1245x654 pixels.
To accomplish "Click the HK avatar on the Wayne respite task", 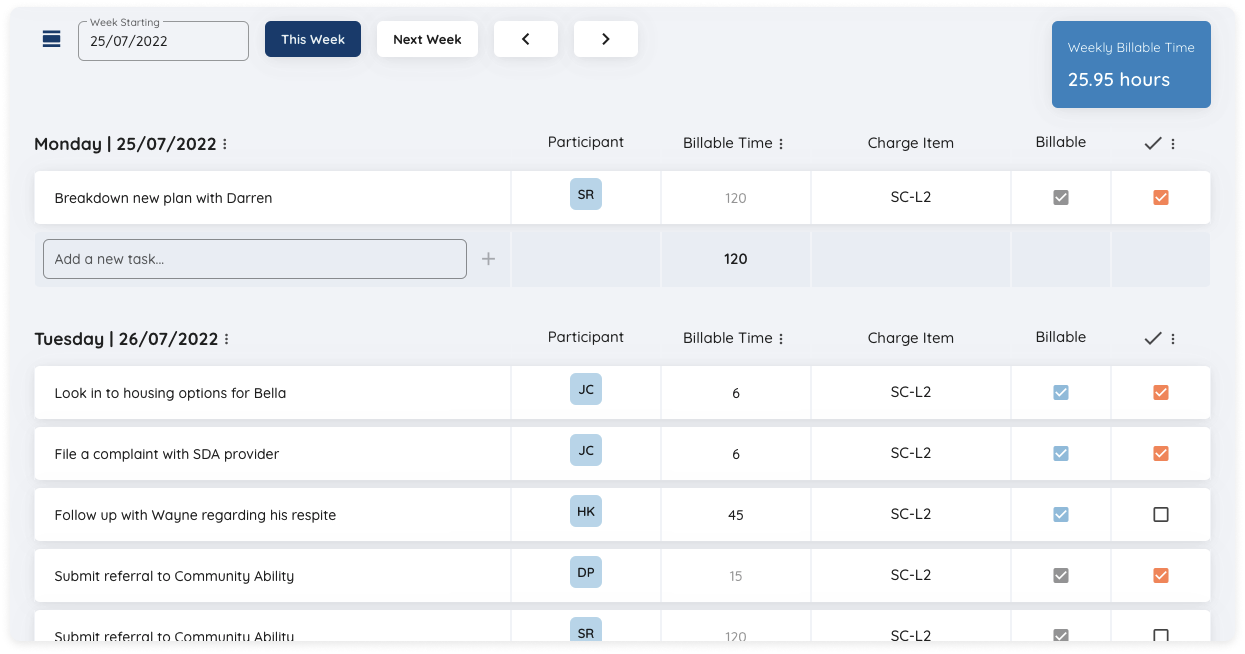I will [585, 511].
